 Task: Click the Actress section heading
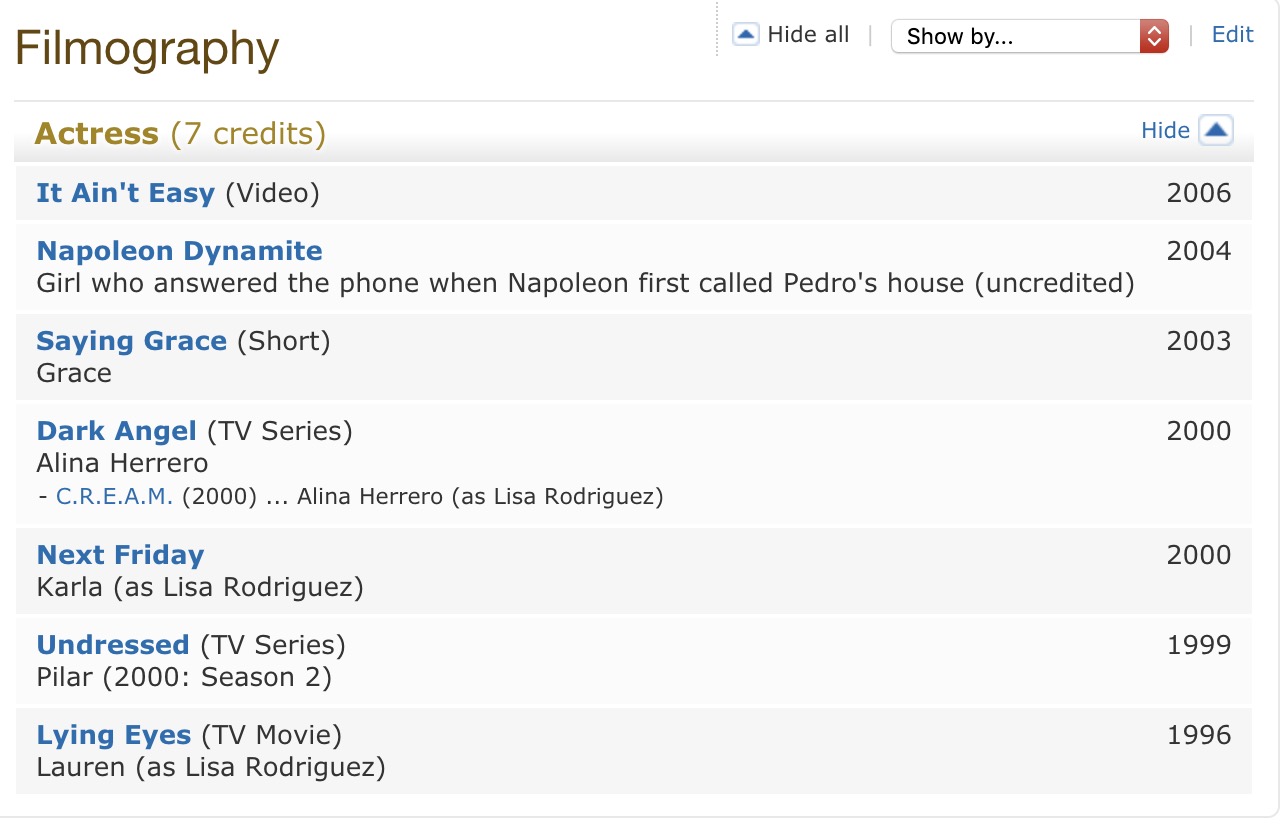[96, 133]
